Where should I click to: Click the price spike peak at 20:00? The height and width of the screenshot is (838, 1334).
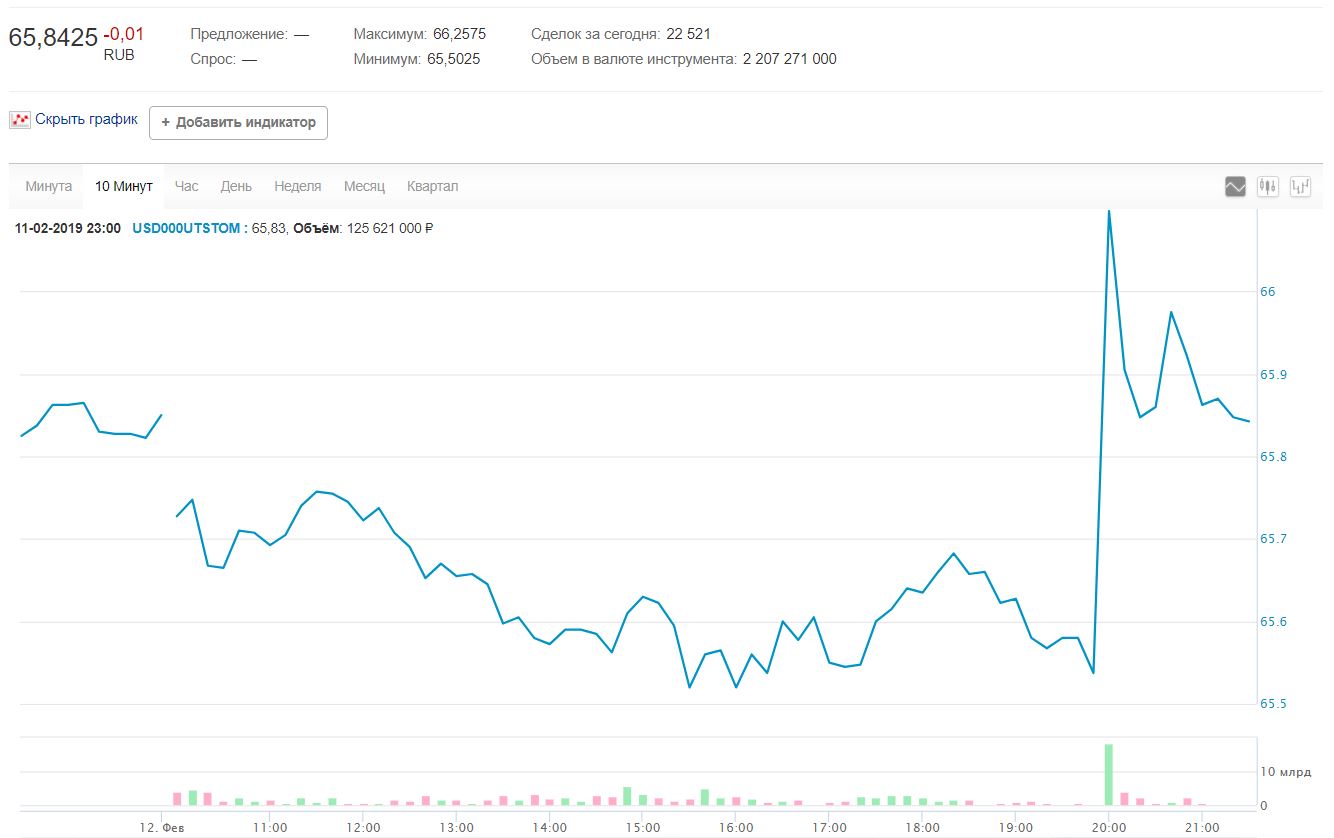click(1108, 213)
